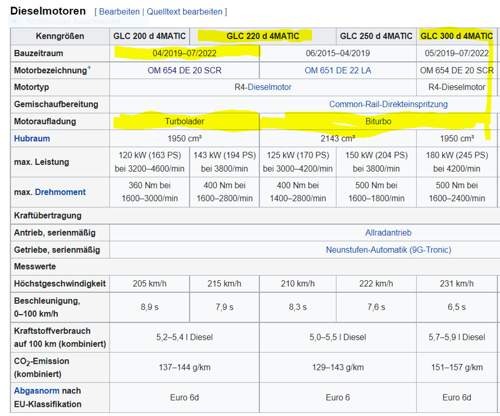The width and height of the screenshot is (500, 416).
Task: Open the Drehmoment link
Action: click(60, 192)
